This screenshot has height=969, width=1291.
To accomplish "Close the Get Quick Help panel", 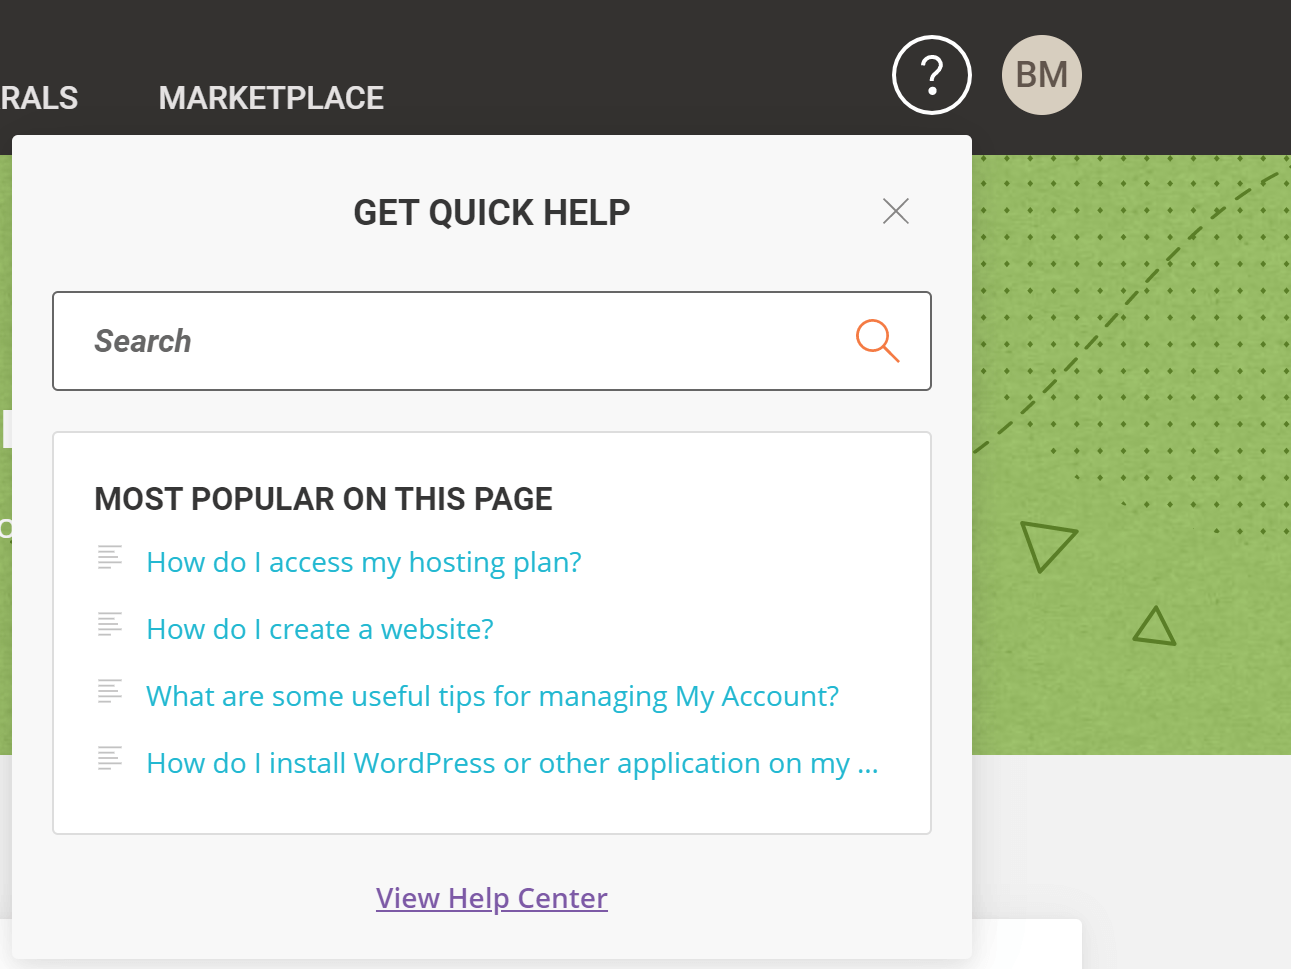I will coord(896,211).
